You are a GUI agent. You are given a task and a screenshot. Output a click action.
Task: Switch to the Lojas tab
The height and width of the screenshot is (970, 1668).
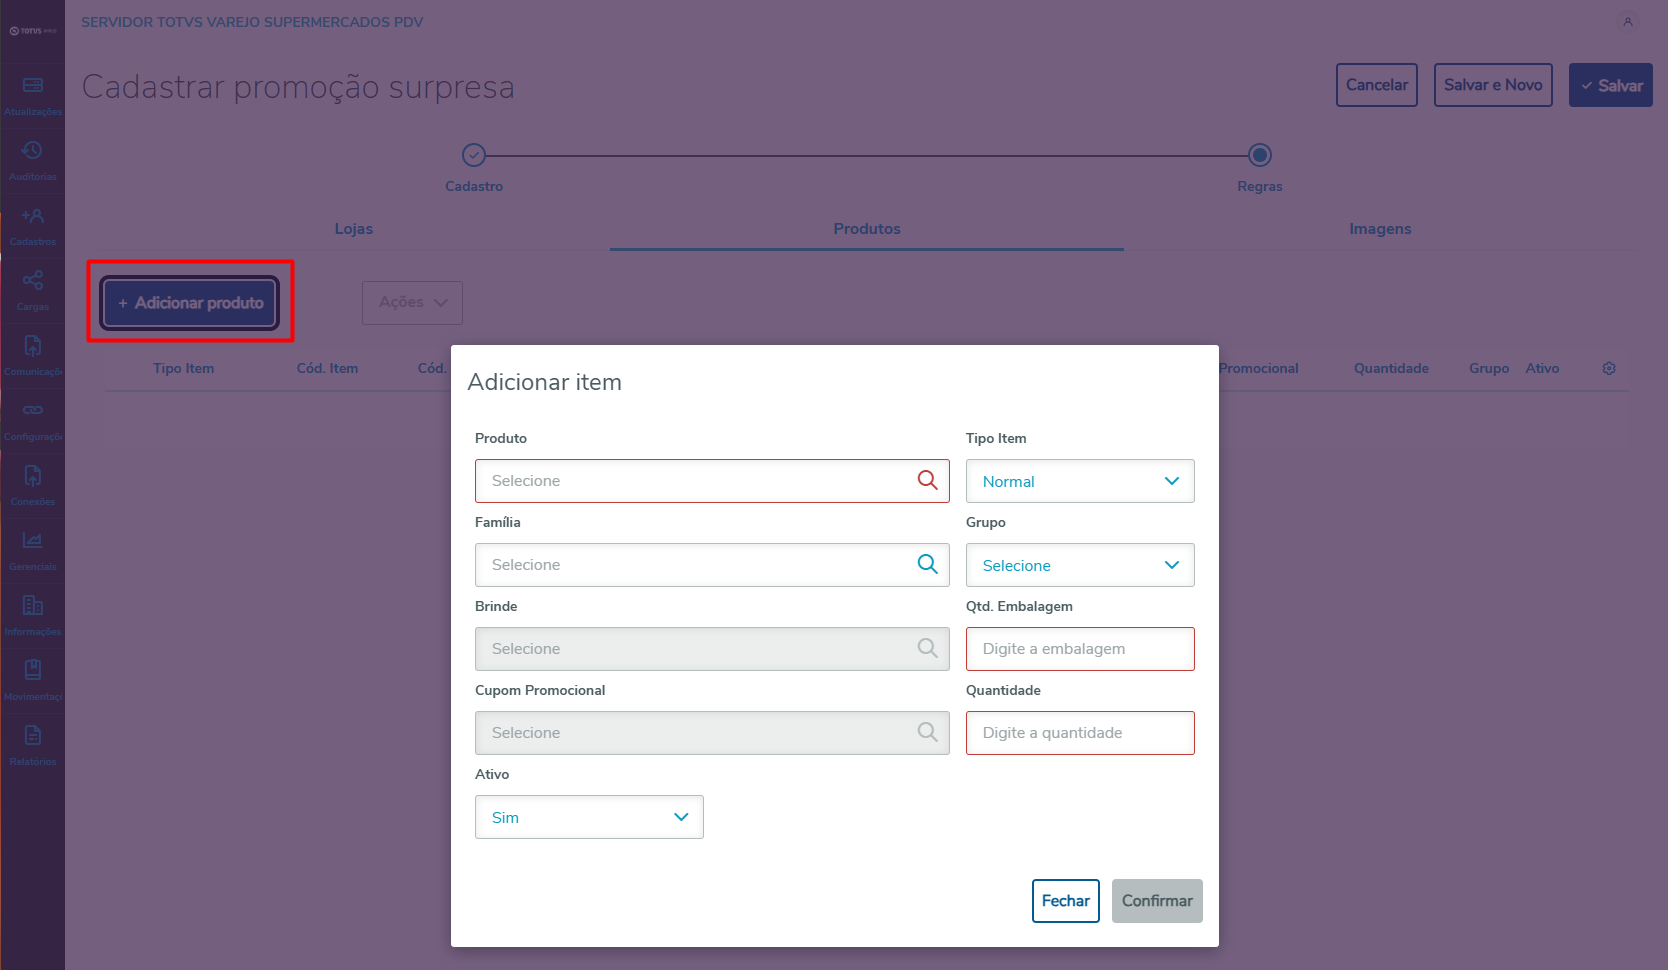(354, 229)
